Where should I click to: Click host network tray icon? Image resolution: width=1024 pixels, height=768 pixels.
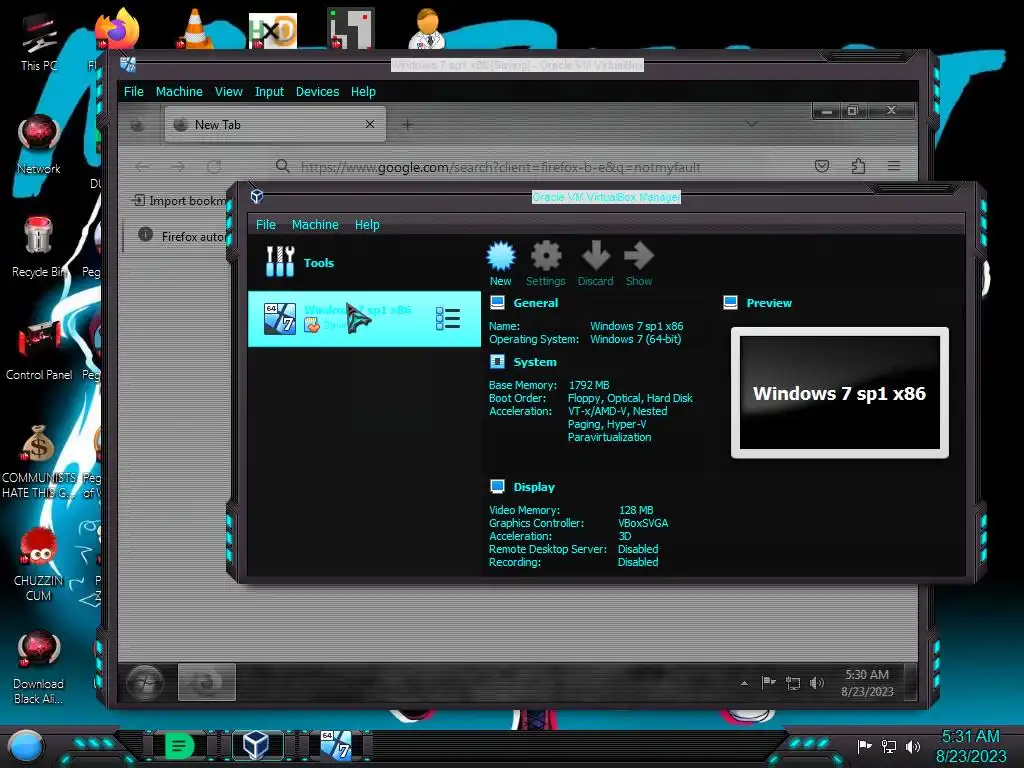tap(889, 746)
